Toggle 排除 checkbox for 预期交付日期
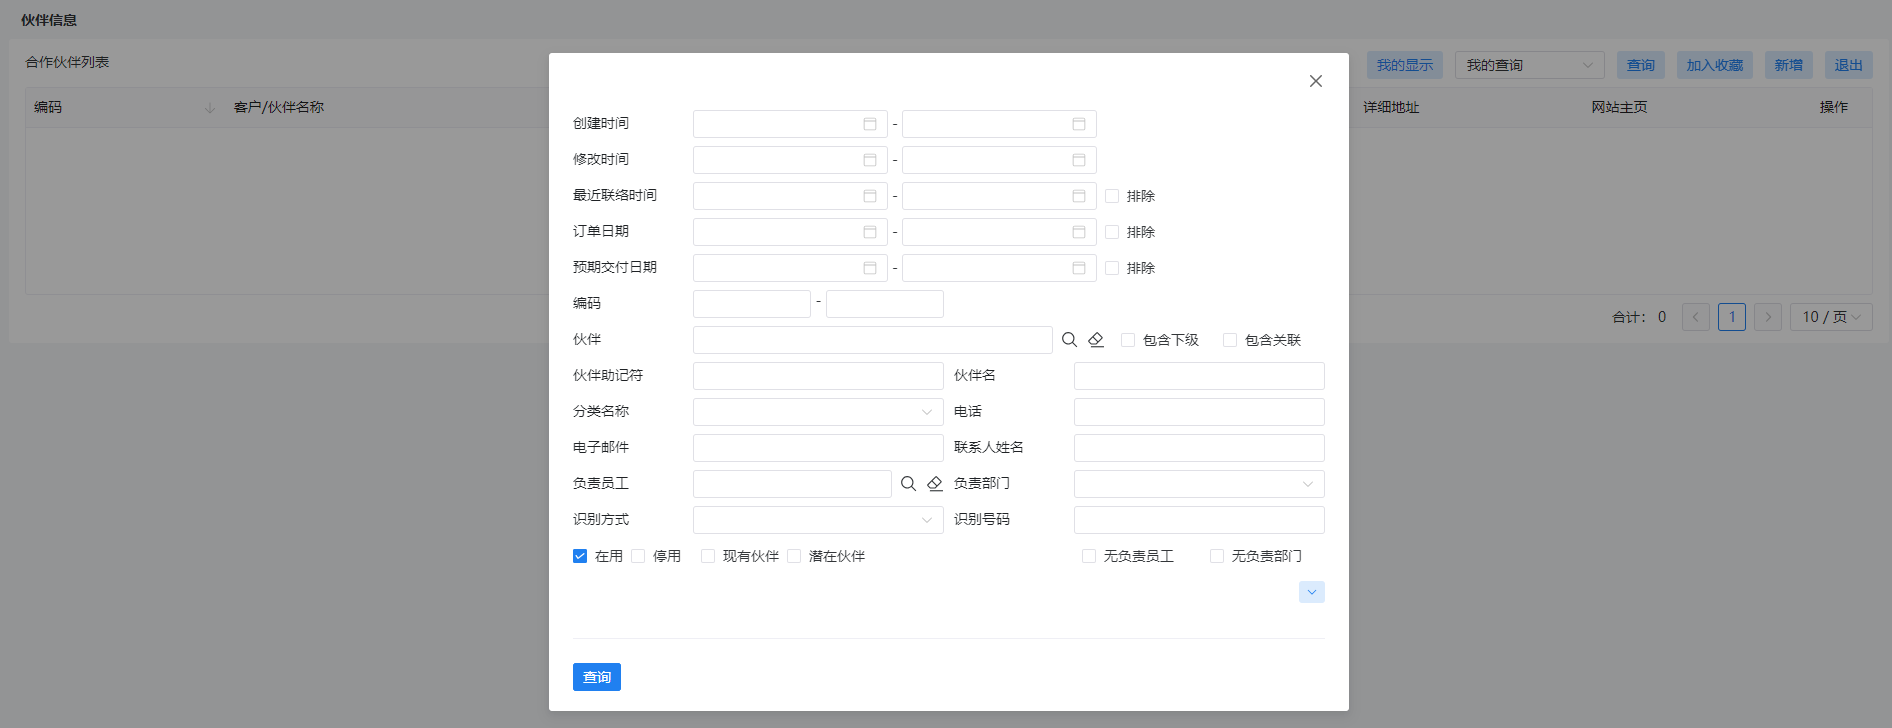This screenshot has height=728, width=1892. click(1112, 268)
